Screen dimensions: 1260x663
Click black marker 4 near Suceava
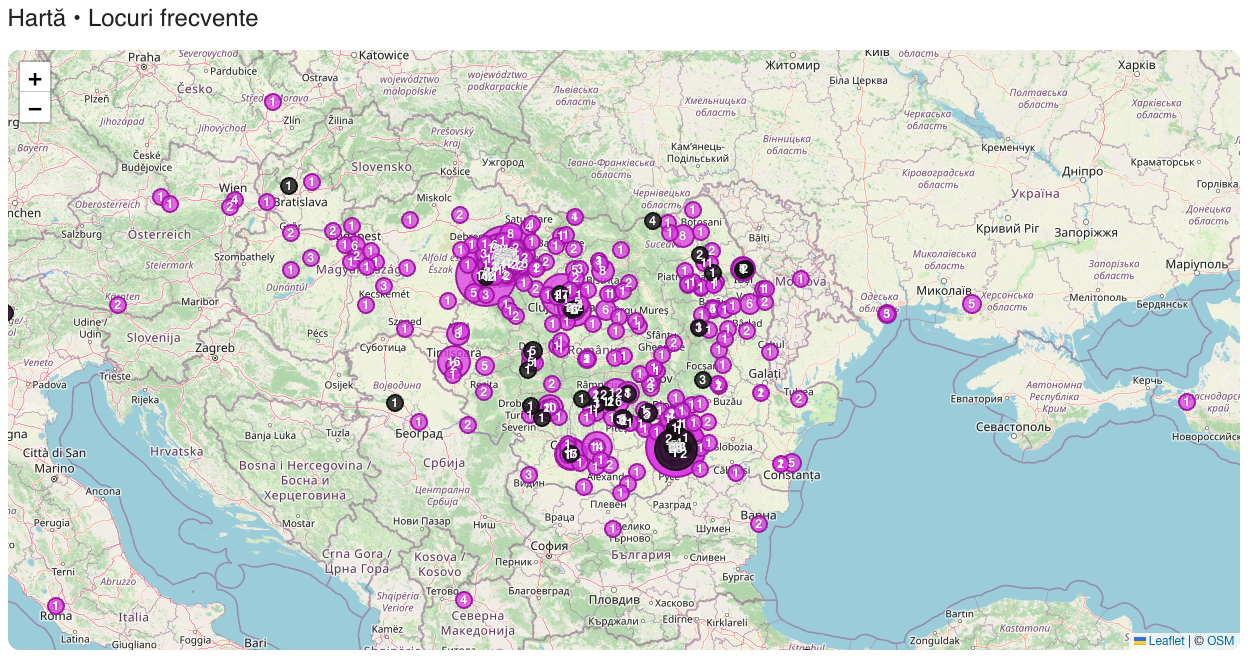652,221
